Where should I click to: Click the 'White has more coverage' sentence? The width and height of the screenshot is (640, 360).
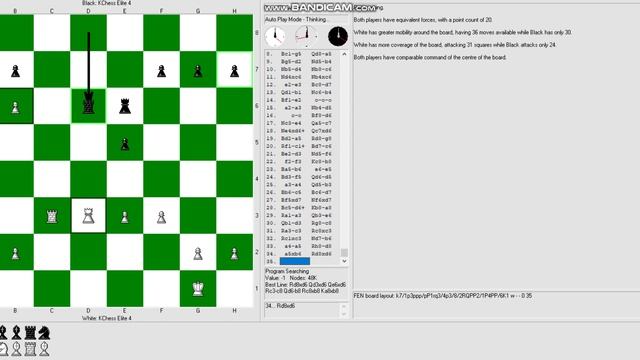[x=455, y=45]
